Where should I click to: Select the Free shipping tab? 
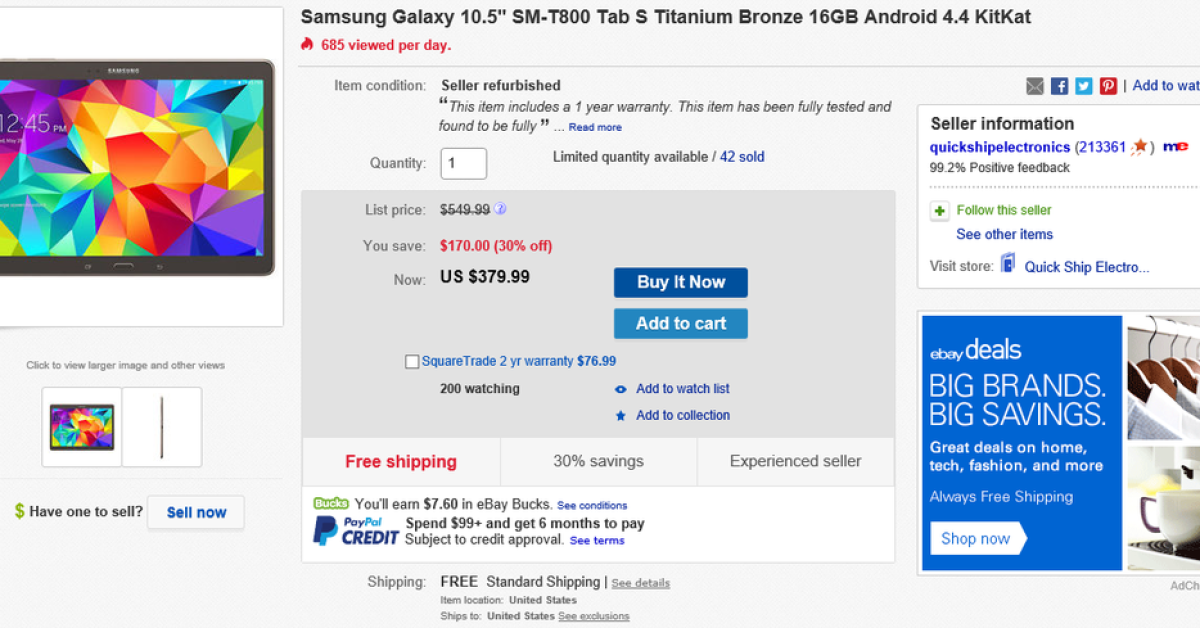pos(401,462)
